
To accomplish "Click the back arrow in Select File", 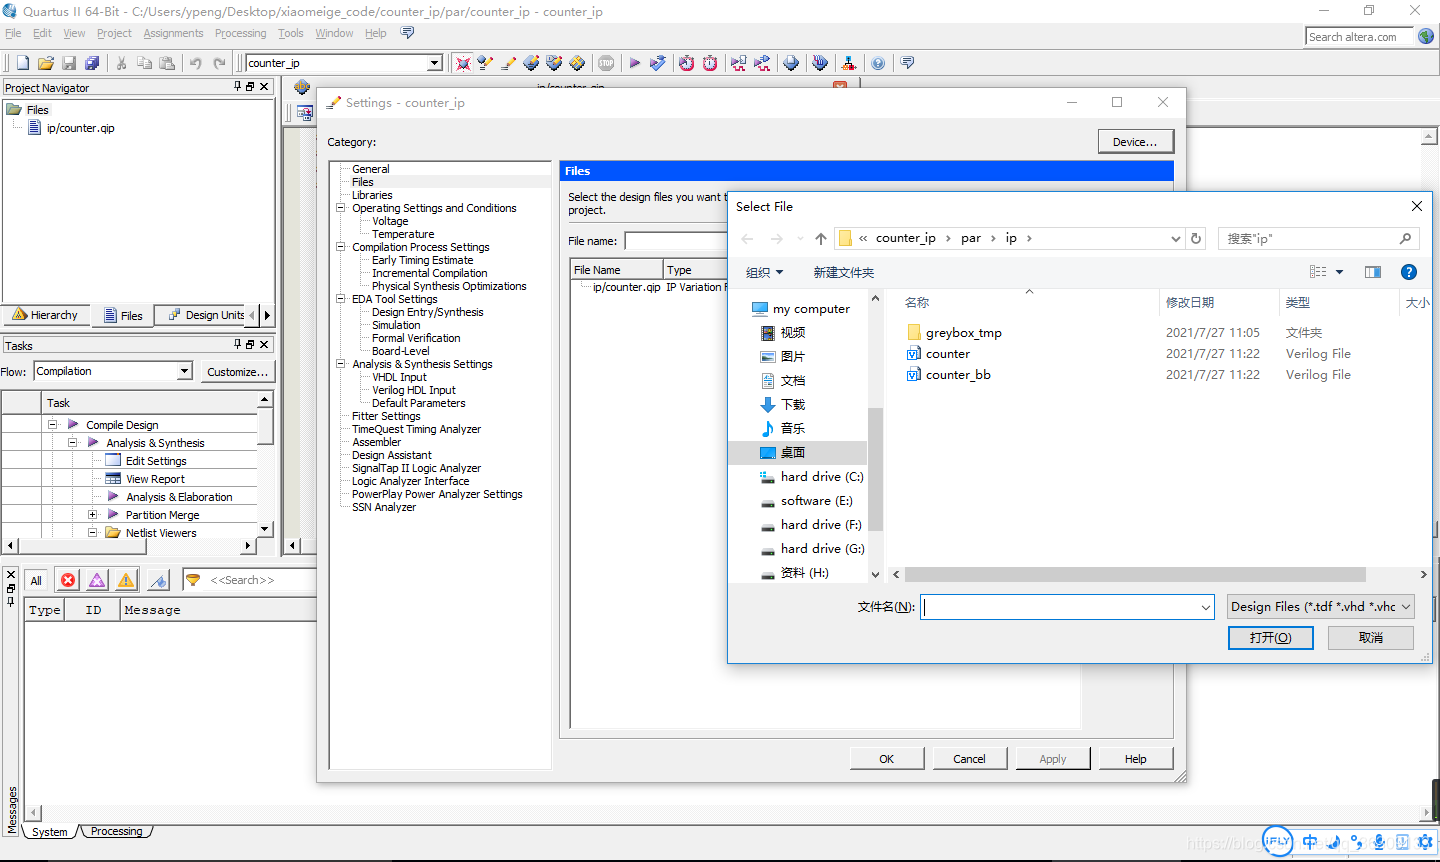I will (x=747, y=238).
